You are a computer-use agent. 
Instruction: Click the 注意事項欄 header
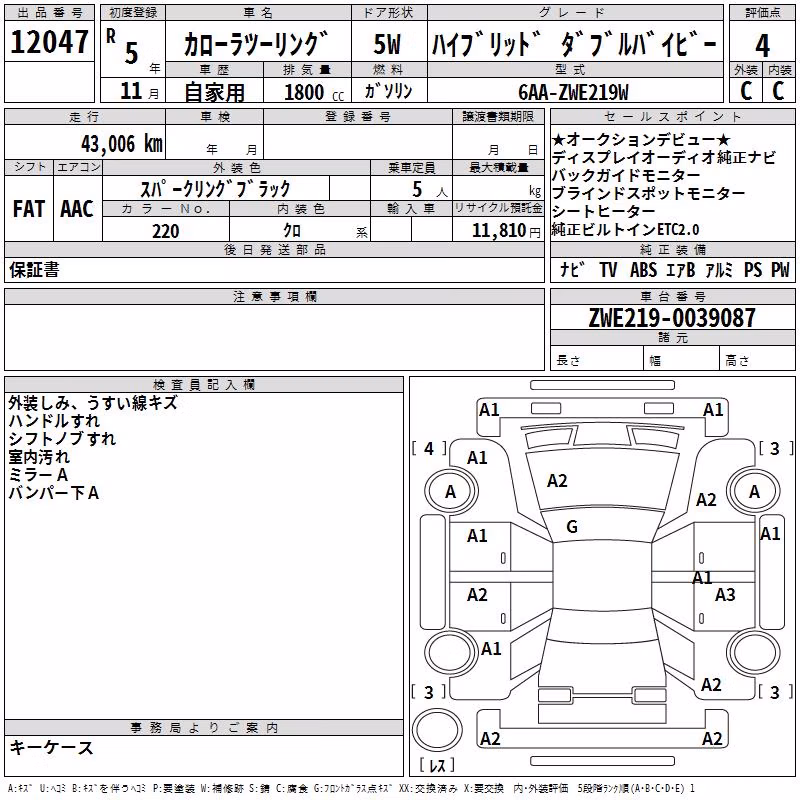(274, 296)
